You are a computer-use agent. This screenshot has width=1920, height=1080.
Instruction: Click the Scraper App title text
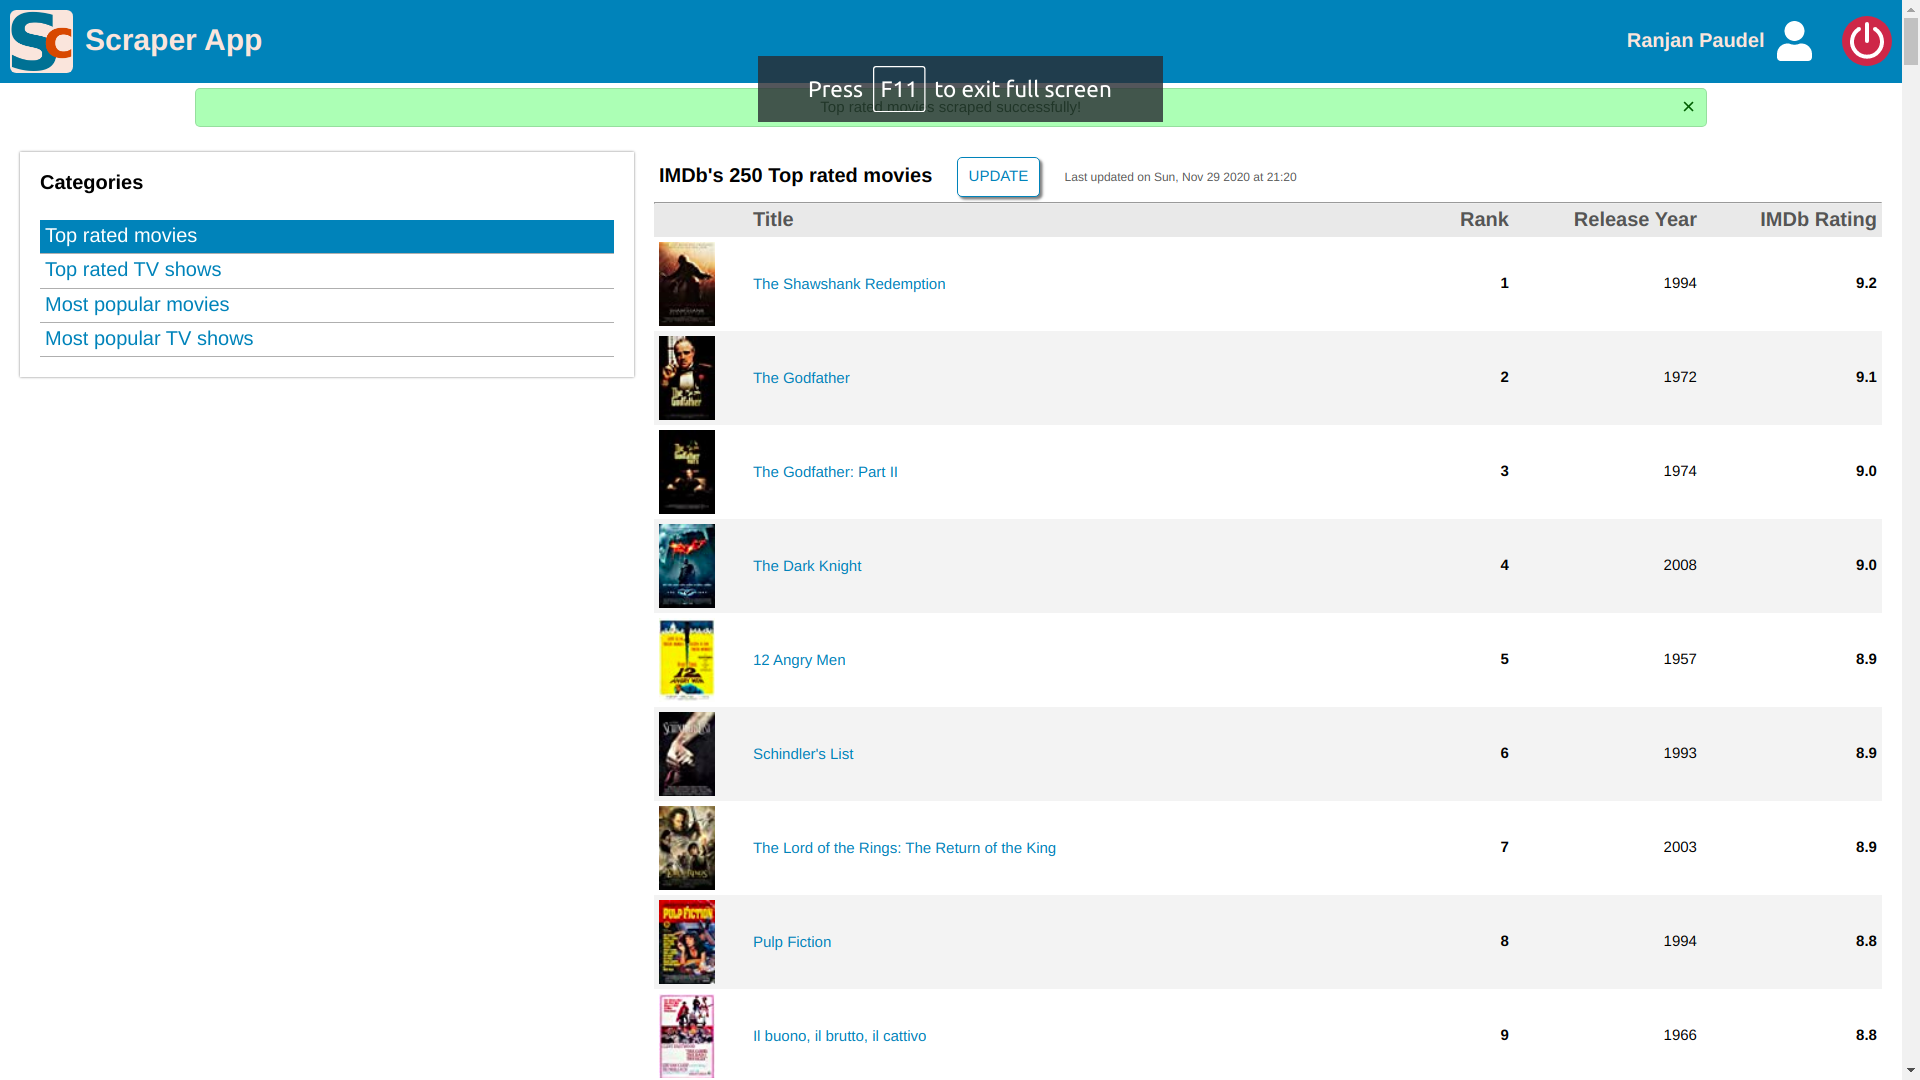pos(173,40)
